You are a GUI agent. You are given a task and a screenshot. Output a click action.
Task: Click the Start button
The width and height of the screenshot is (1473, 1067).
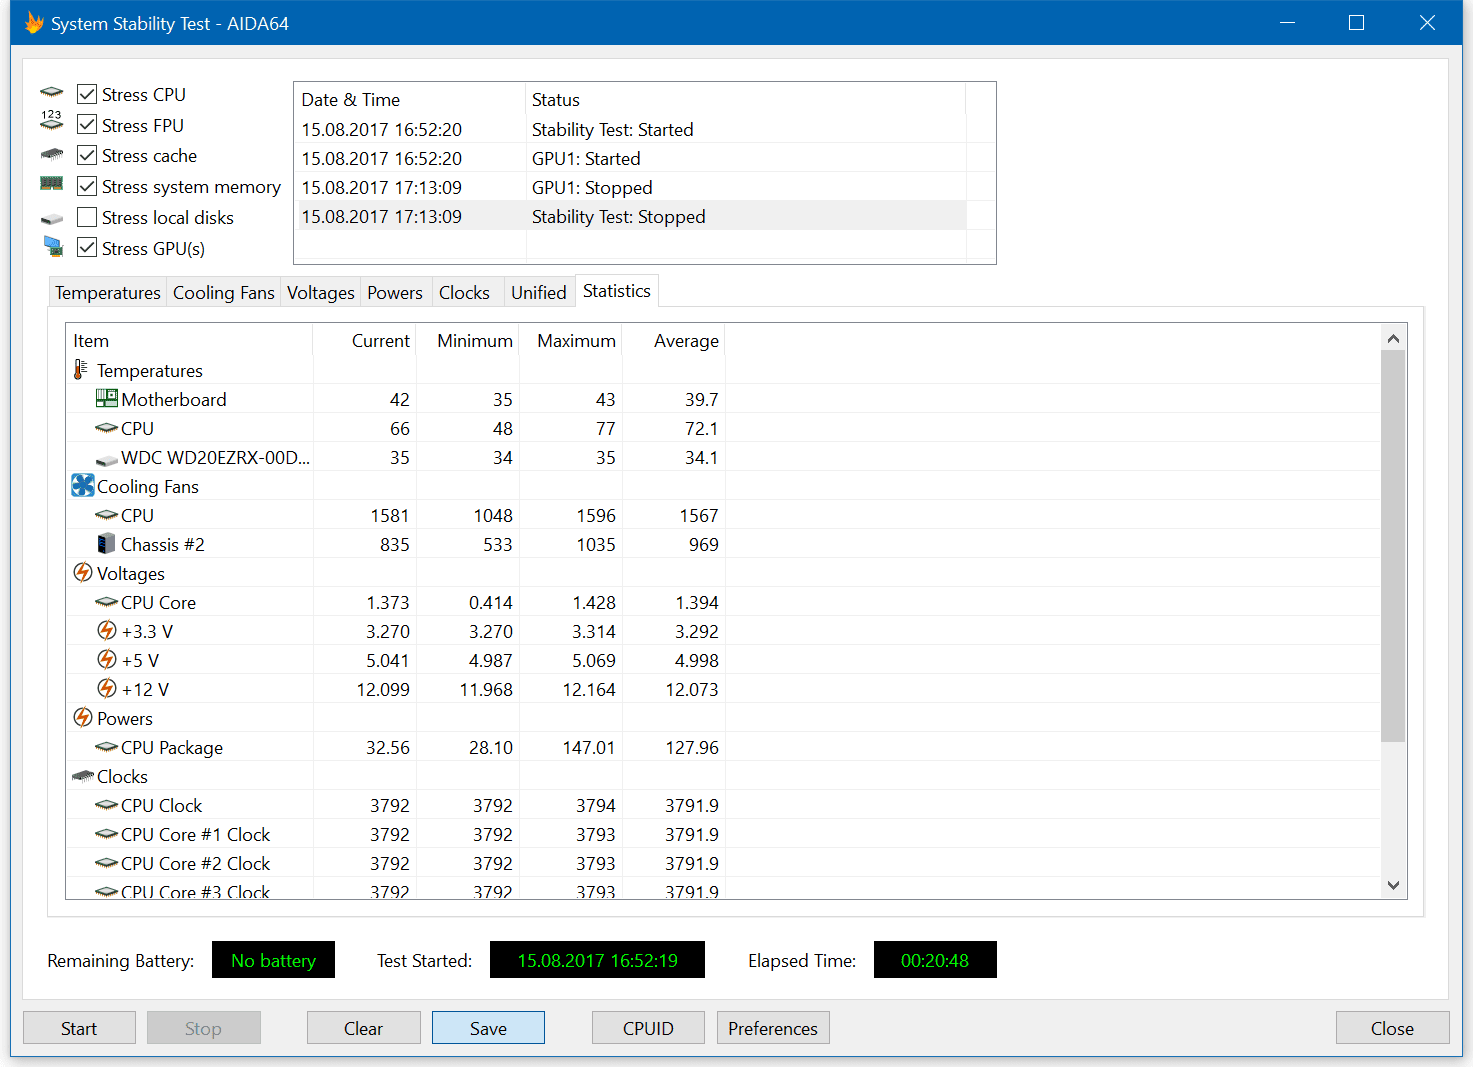79,1028
